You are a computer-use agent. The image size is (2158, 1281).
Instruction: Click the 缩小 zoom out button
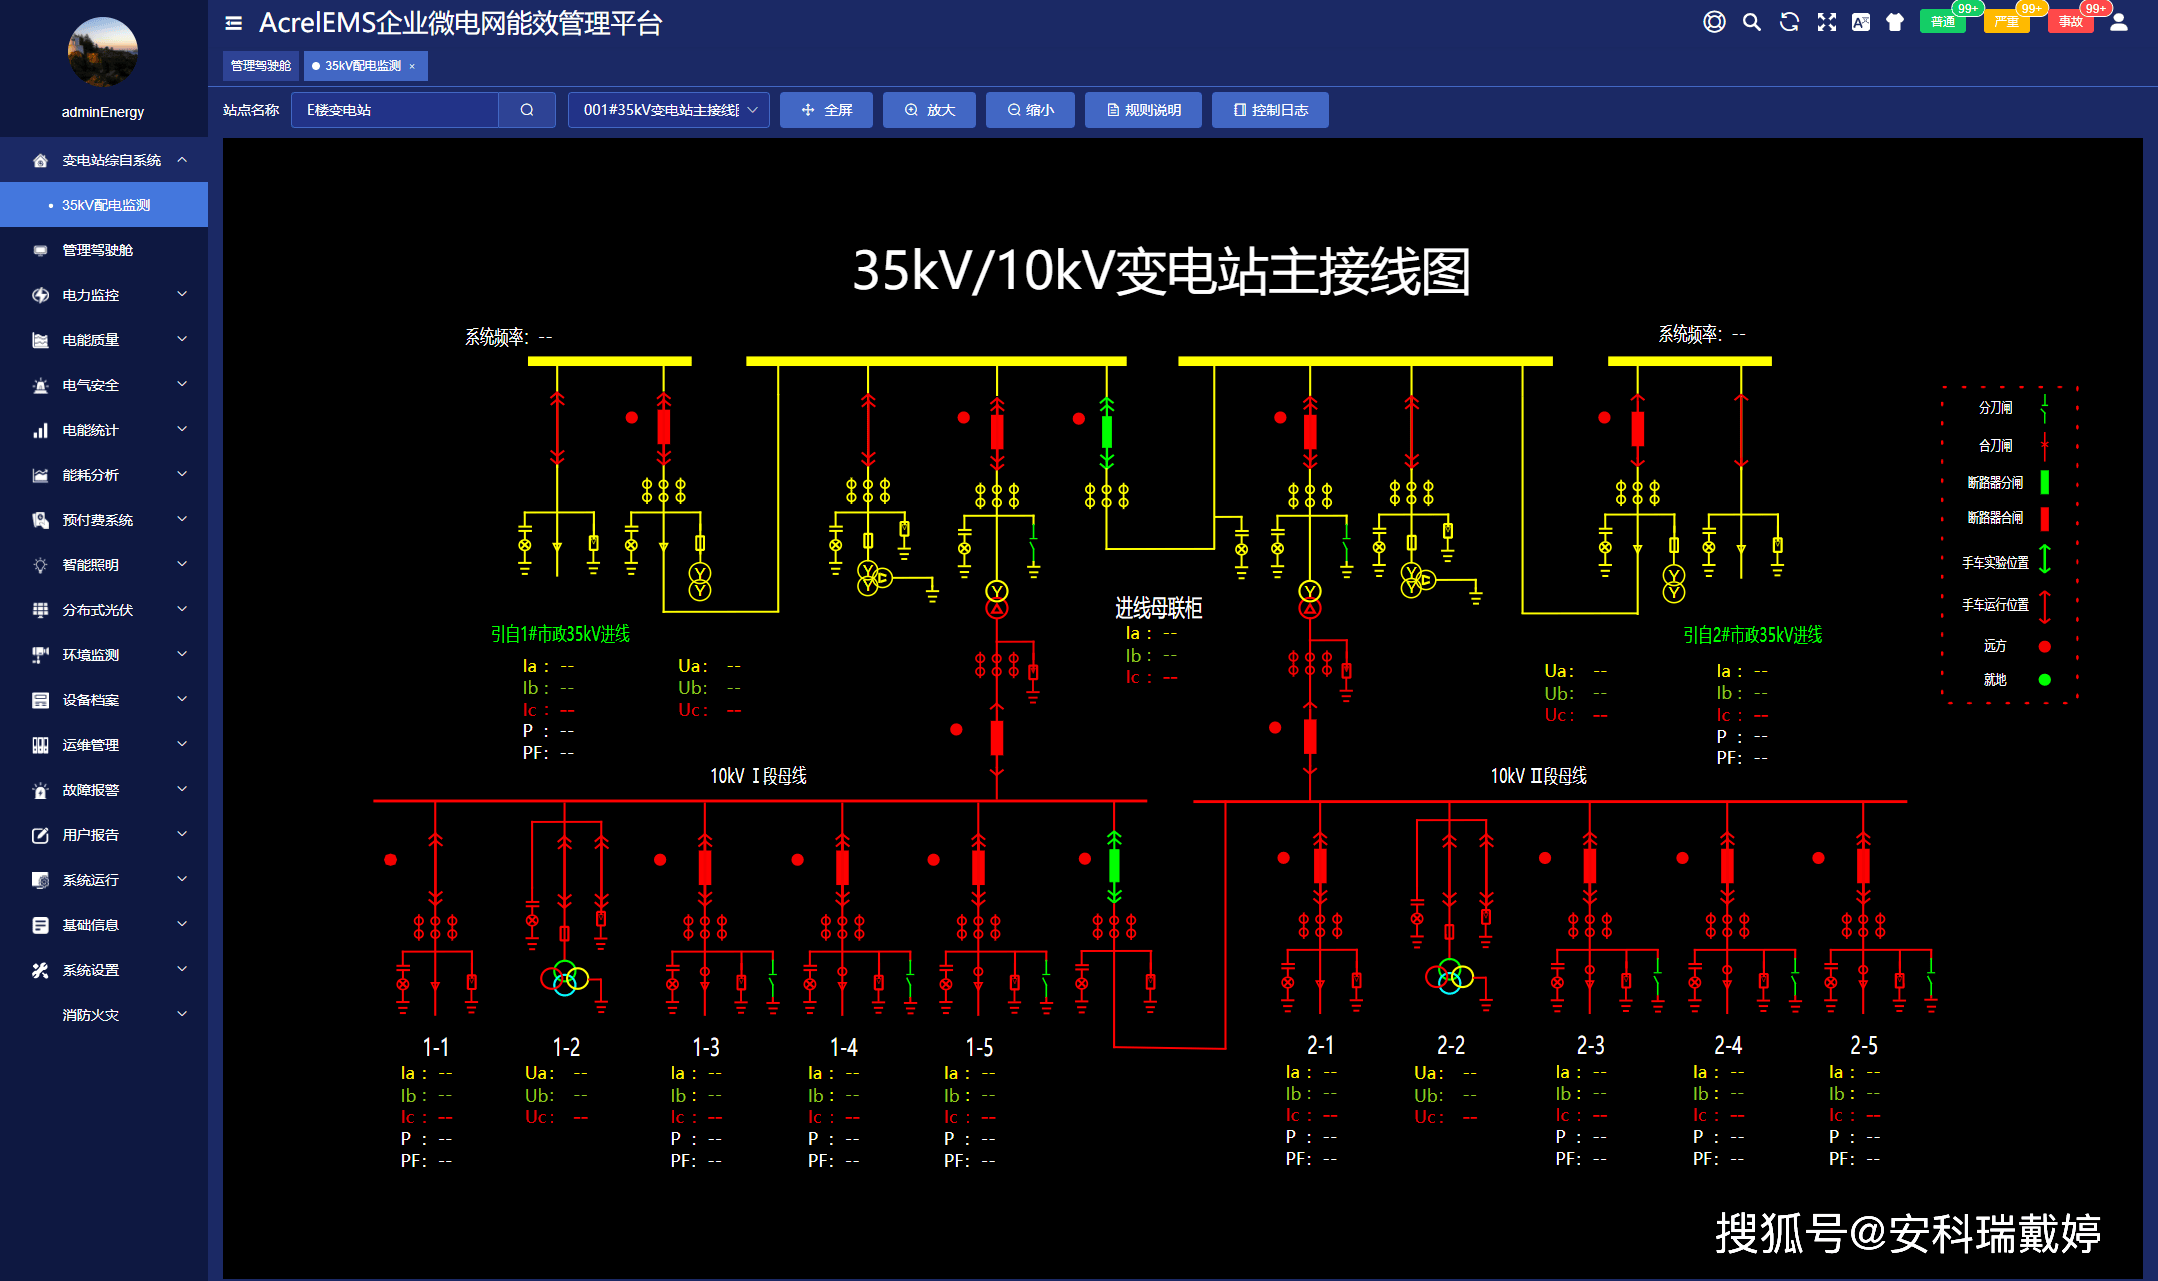1030,110
